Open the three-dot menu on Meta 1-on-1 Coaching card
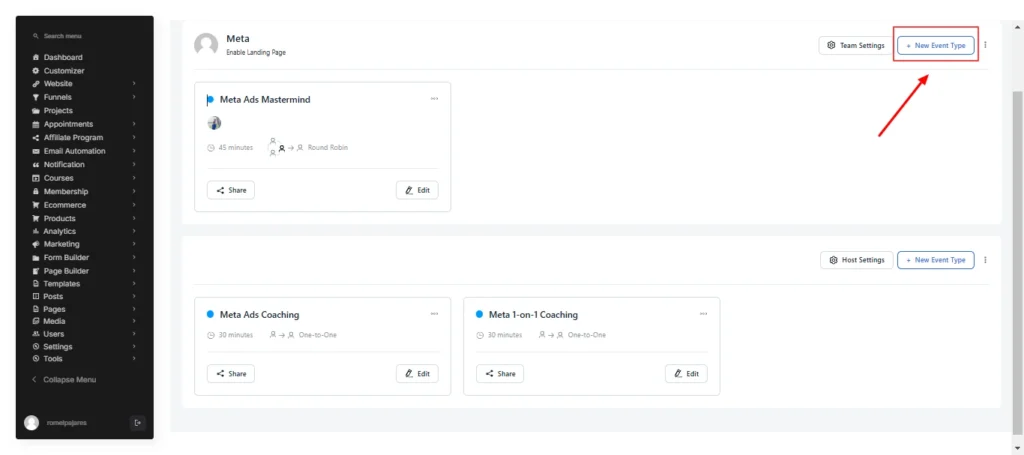This screenshot has height=455, width=1024. click(x=703, y=314)
